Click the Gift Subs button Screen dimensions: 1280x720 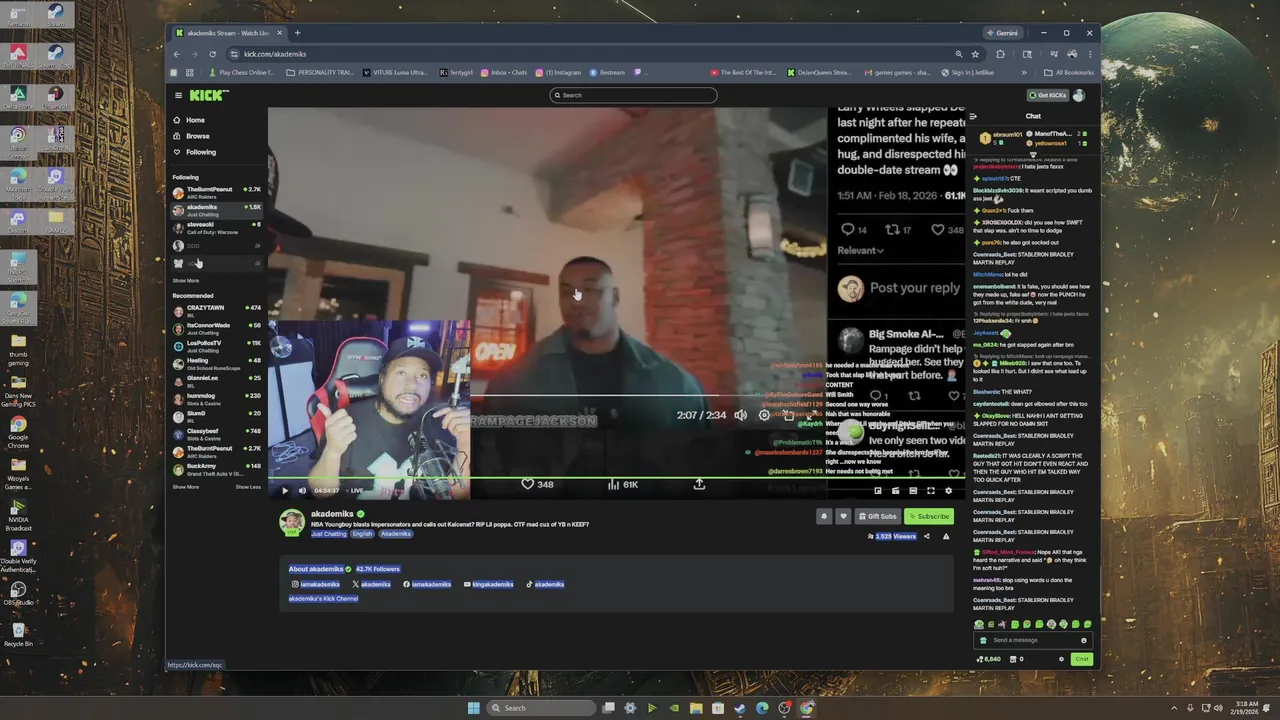(877, 516)
